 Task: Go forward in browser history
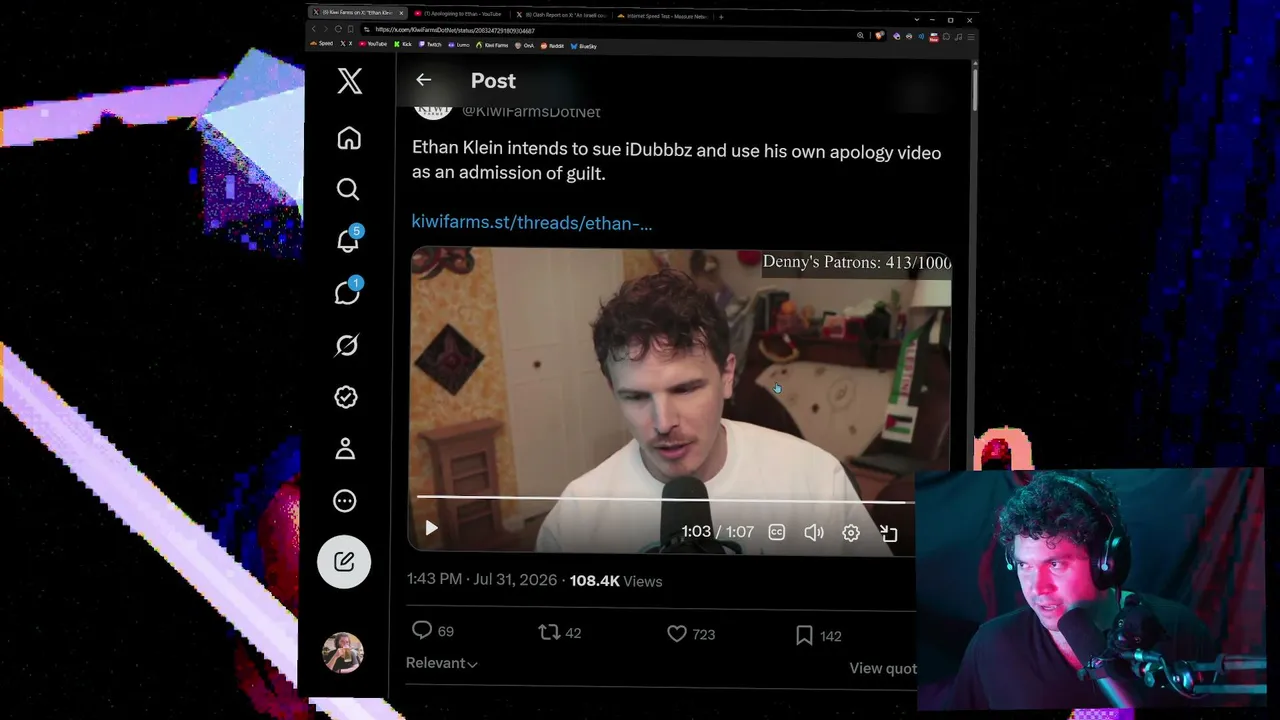click(x=326, y=29)
